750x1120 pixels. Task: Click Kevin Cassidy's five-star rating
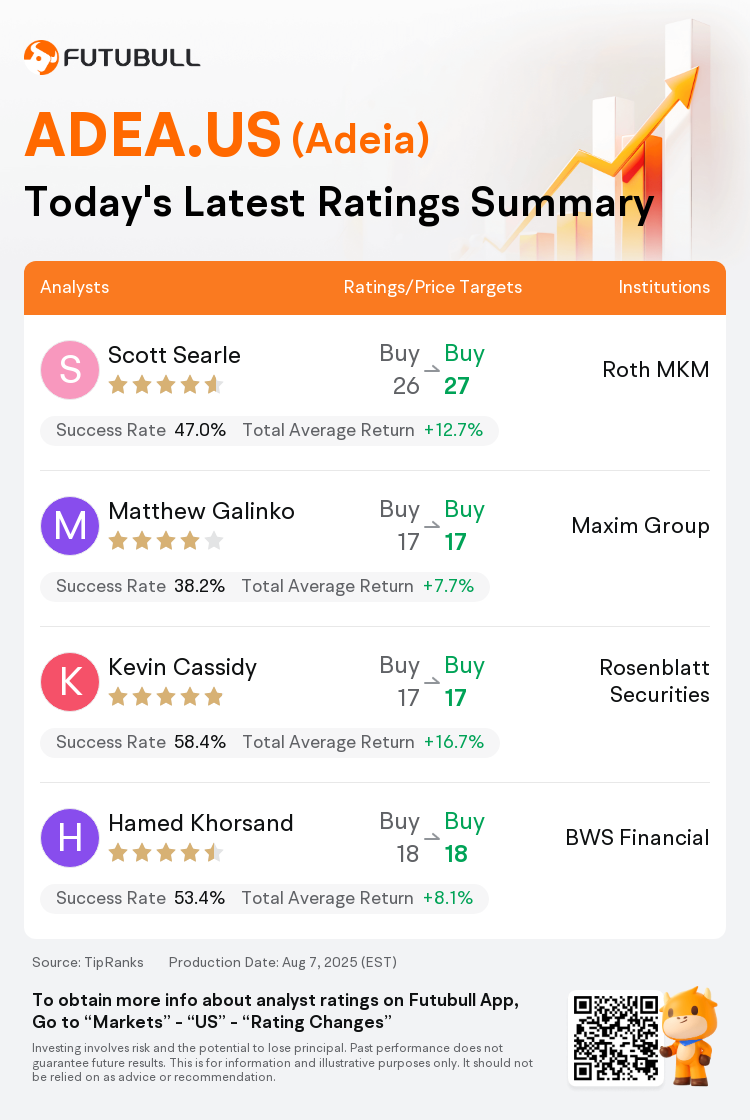[166, 697]
